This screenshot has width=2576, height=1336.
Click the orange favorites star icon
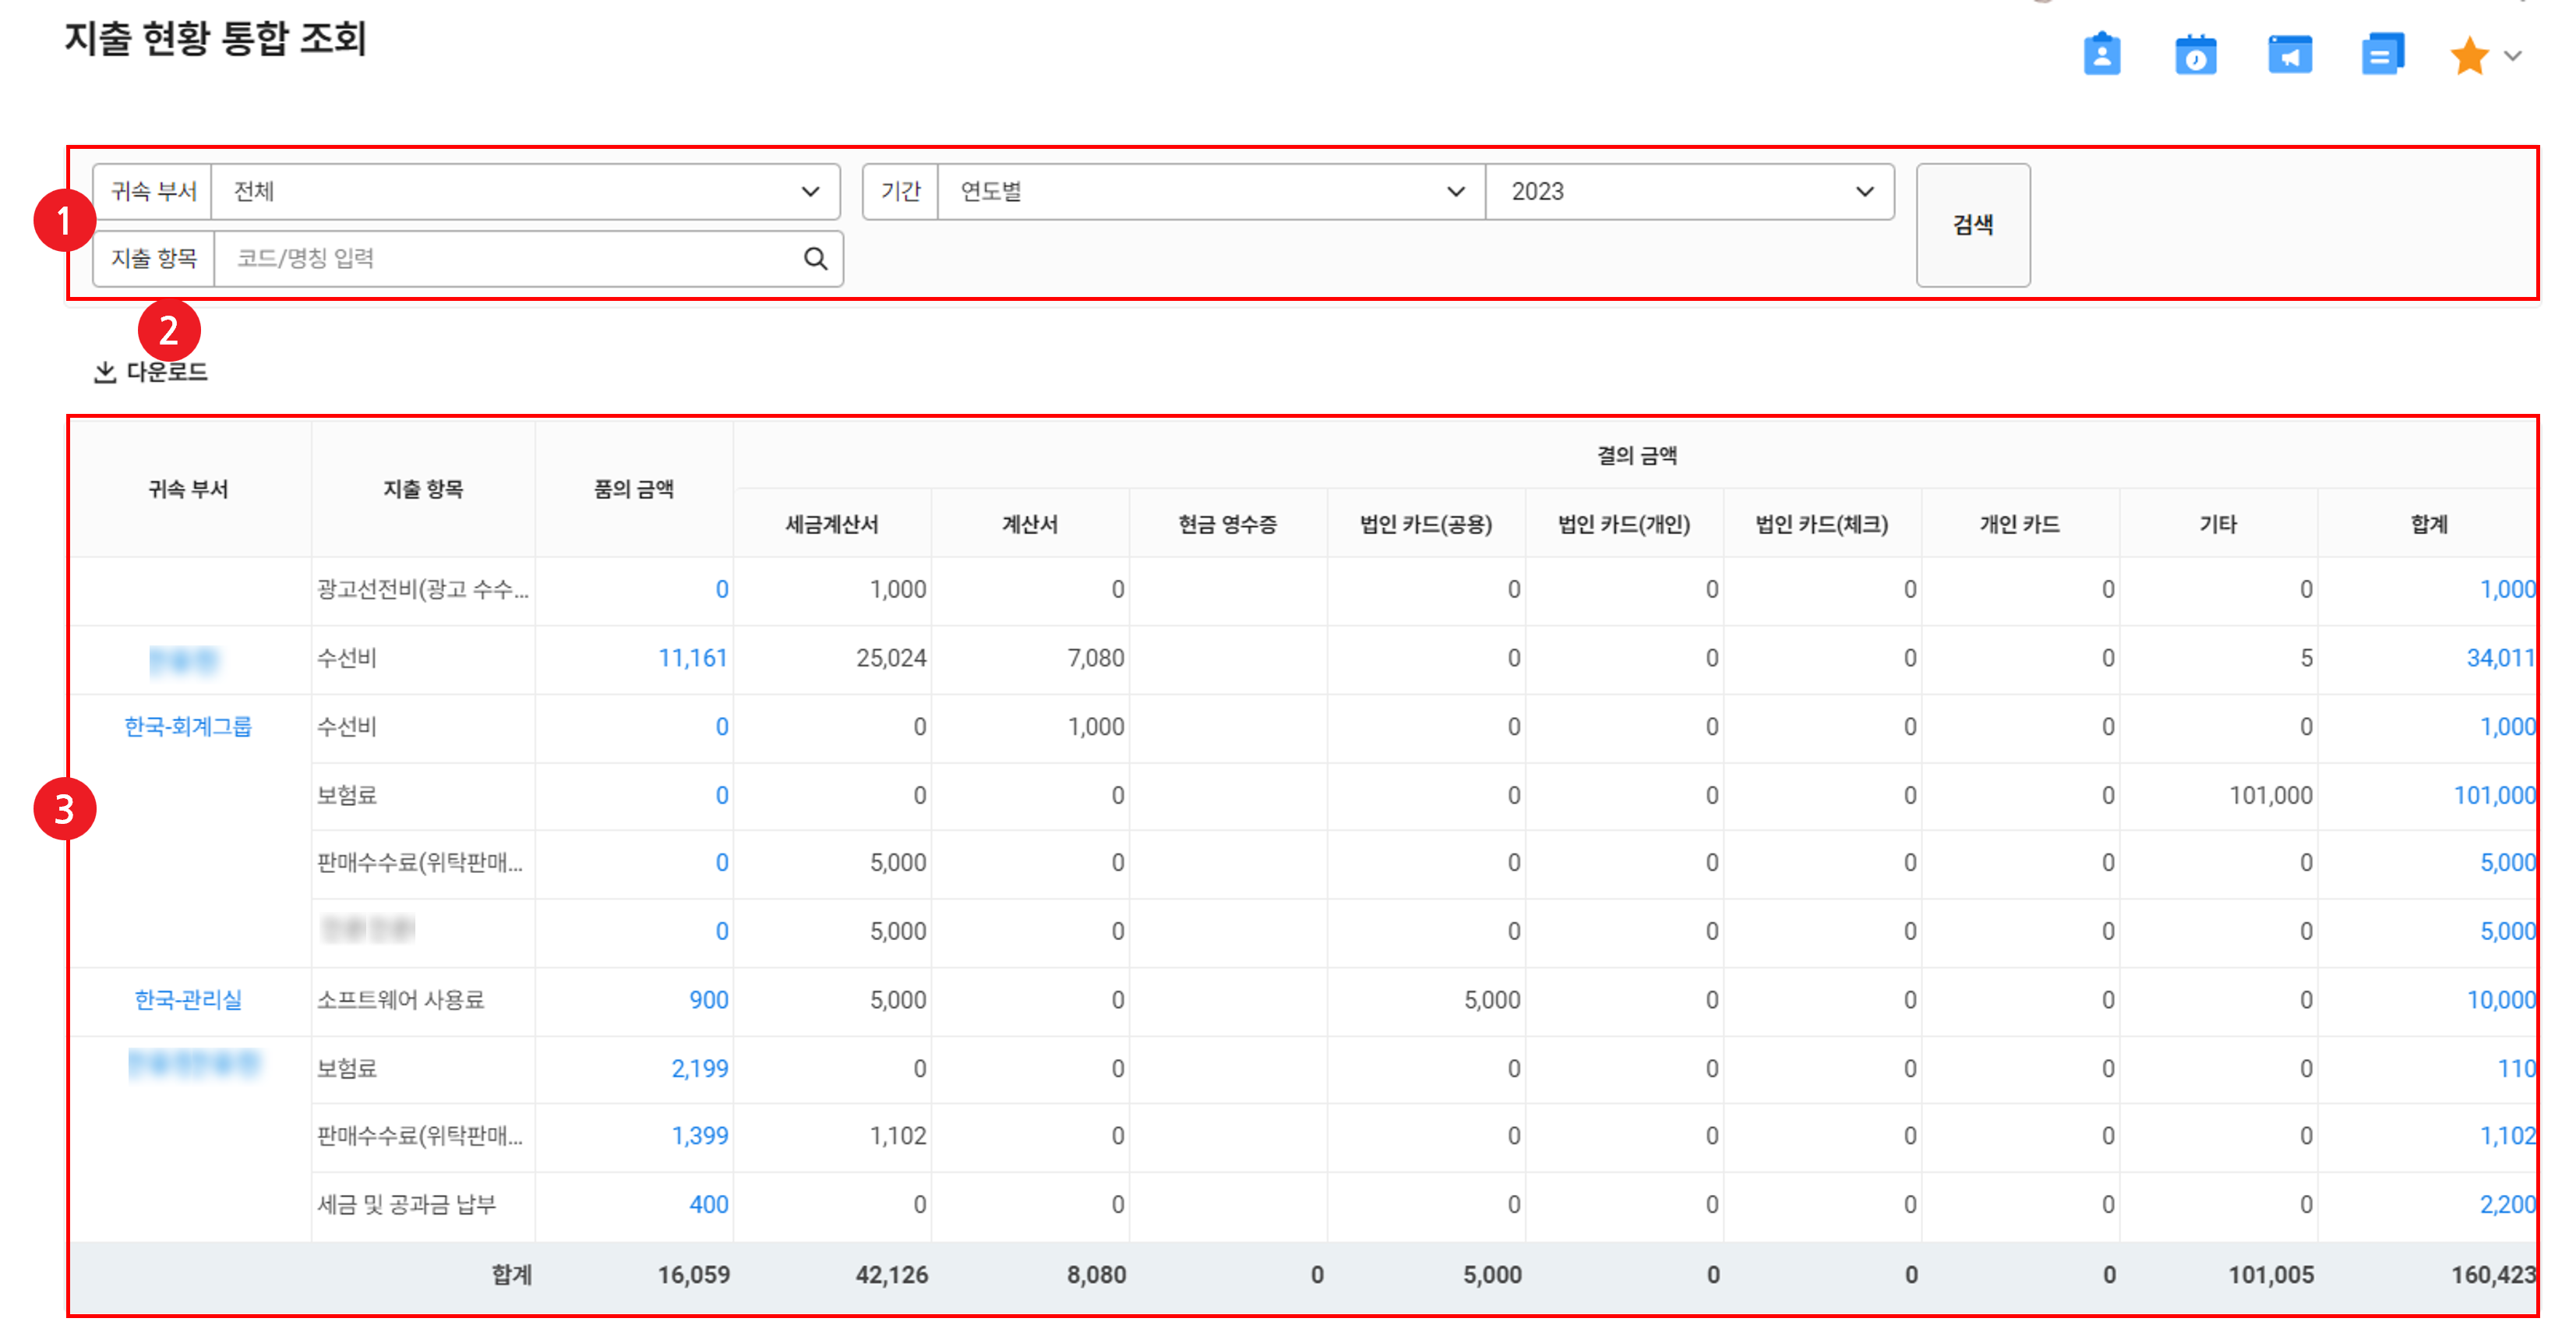pyautogui.click(x=2469, y=56)
